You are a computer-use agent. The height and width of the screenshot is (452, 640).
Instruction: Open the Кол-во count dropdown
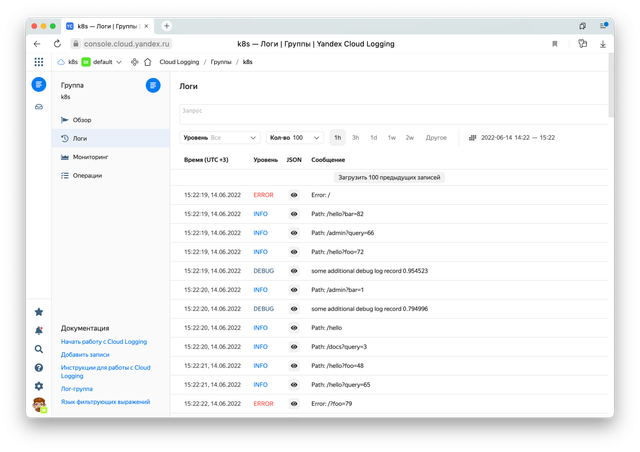[294, 137]
